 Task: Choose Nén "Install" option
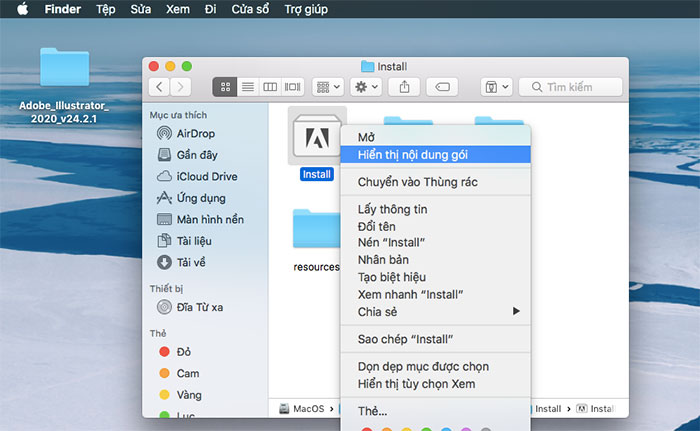pyautogui.click(x=435, y=243)
